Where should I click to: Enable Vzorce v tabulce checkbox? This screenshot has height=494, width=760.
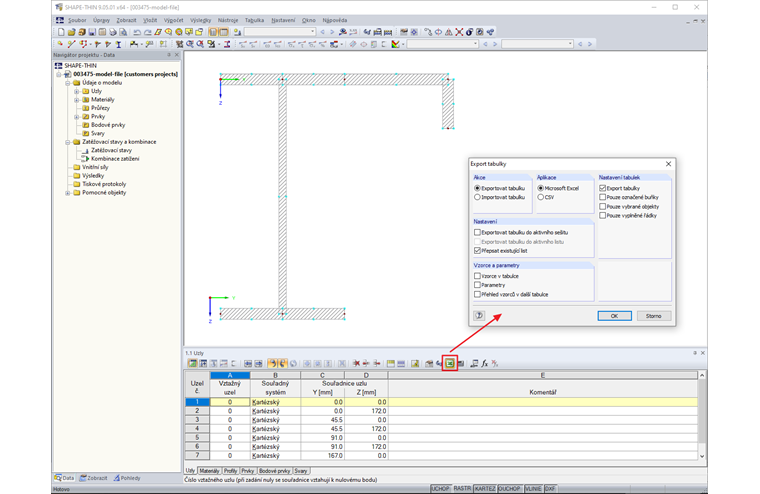pos(477,276)
